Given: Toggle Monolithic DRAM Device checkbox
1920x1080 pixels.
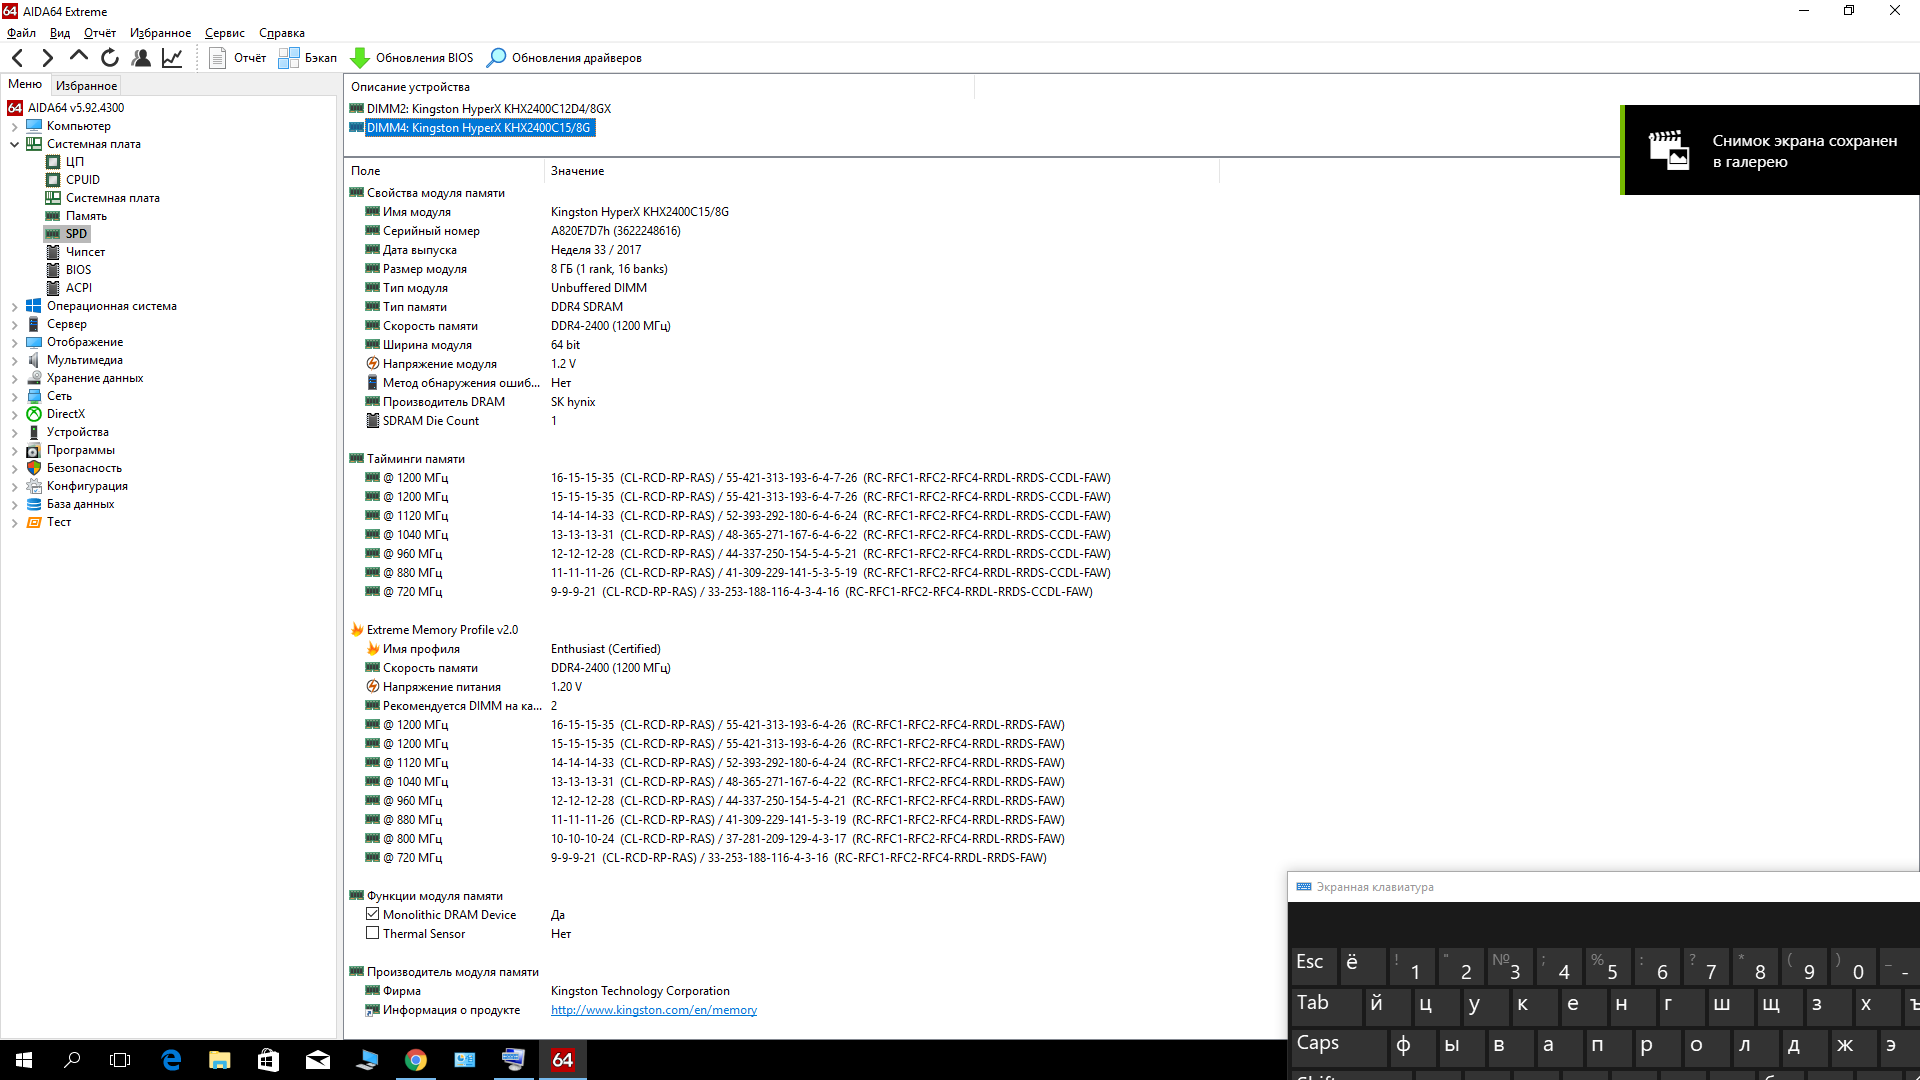Looking at the screenshot, I should tap(372, 914).
